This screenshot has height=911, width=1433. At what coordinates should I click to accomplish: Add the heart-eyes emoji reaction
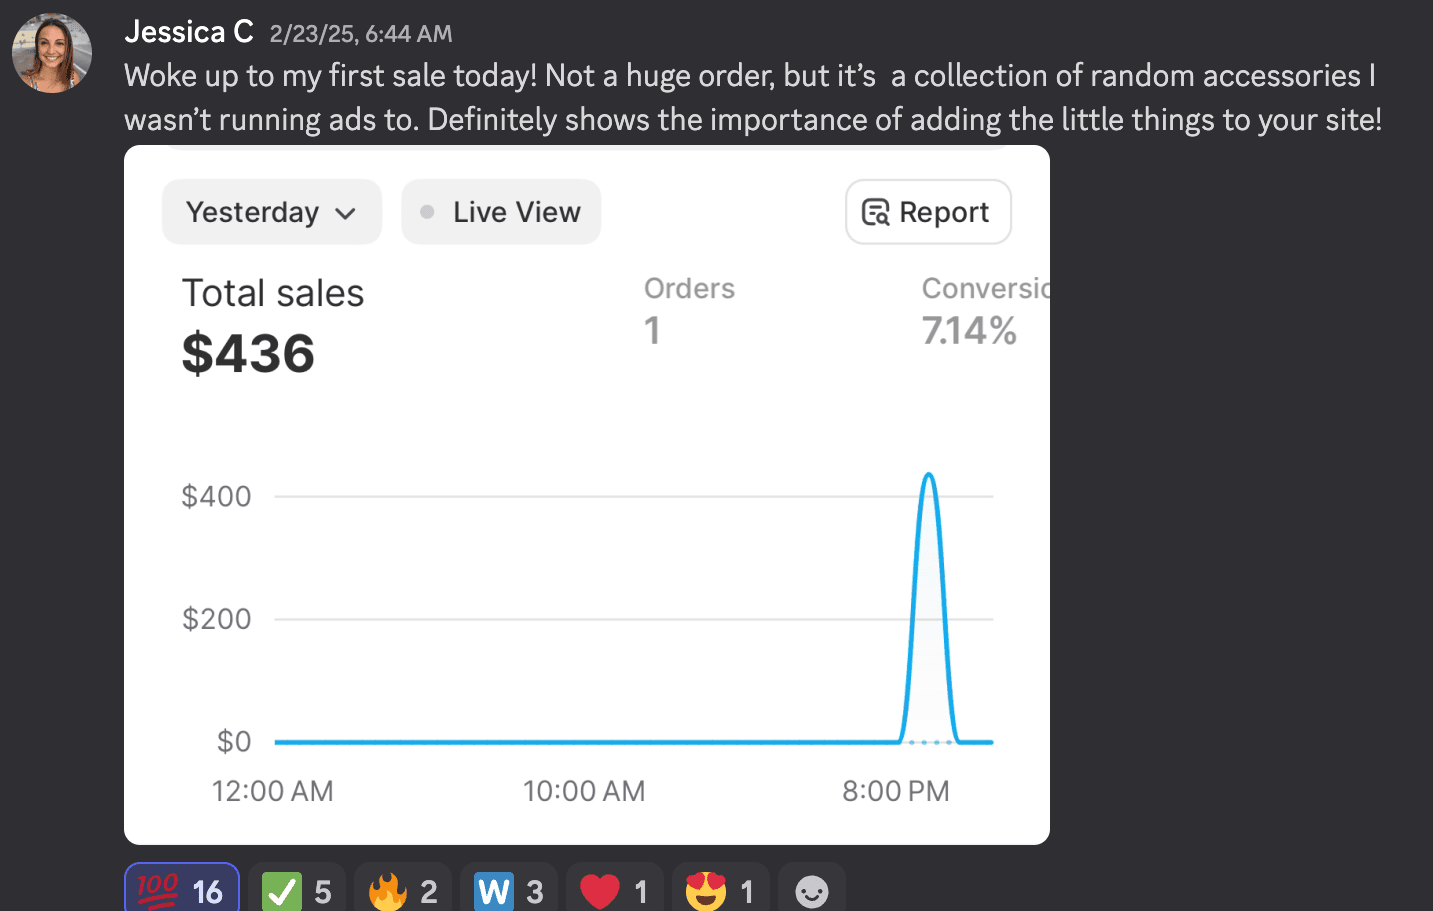click(x=720, y=889)
